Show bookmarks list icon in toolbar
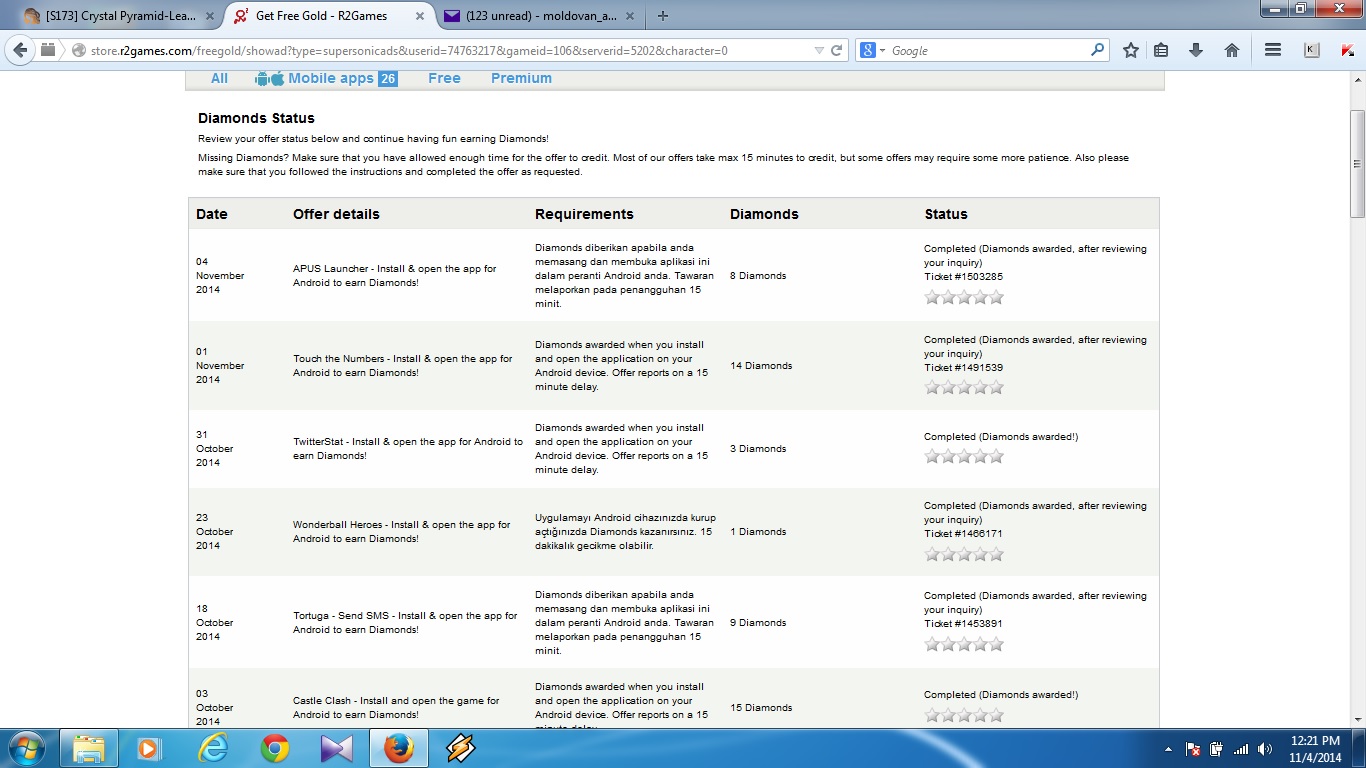The height and width of the screenshot is (768, 1366). [x=1161, y=50]
